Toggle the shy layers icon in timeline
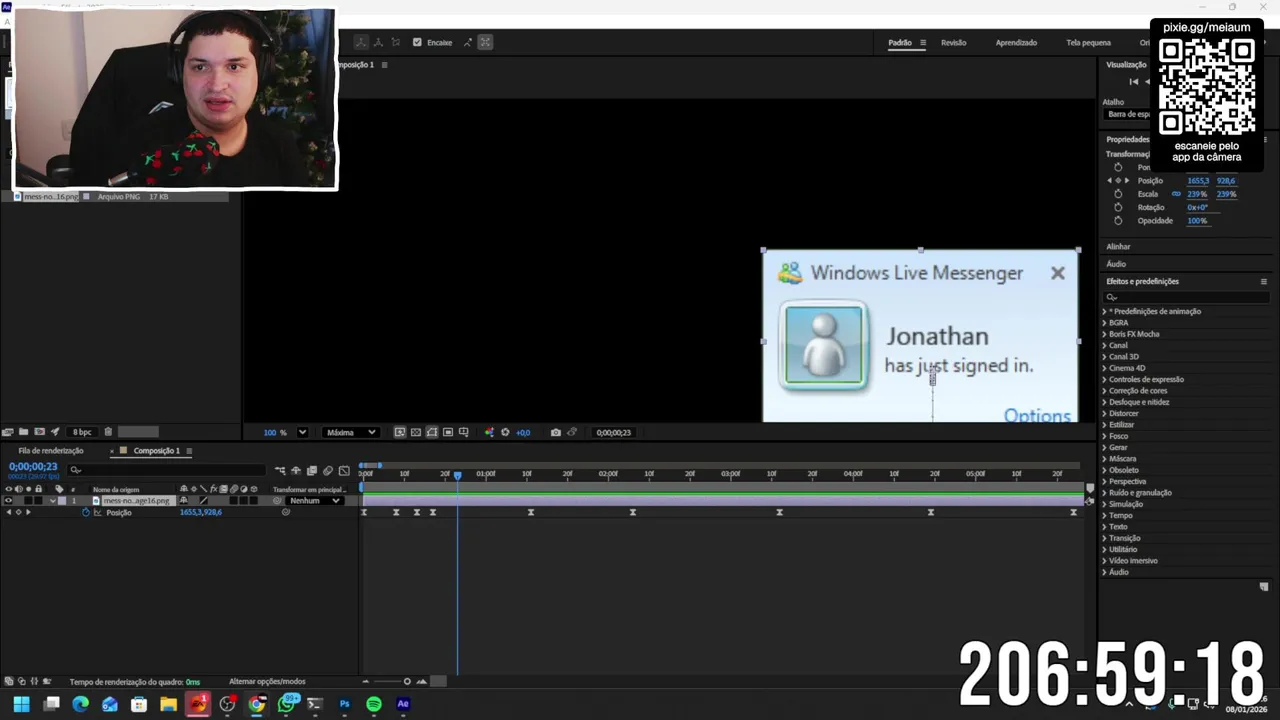Image resolution: width=1280 pixels, height=720 pixels. point(296,470)
